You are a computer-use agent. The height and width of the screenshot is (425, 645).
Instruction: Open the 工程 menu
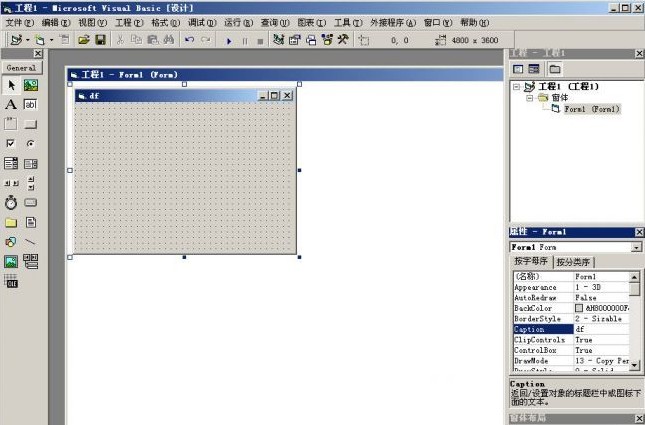129,23
